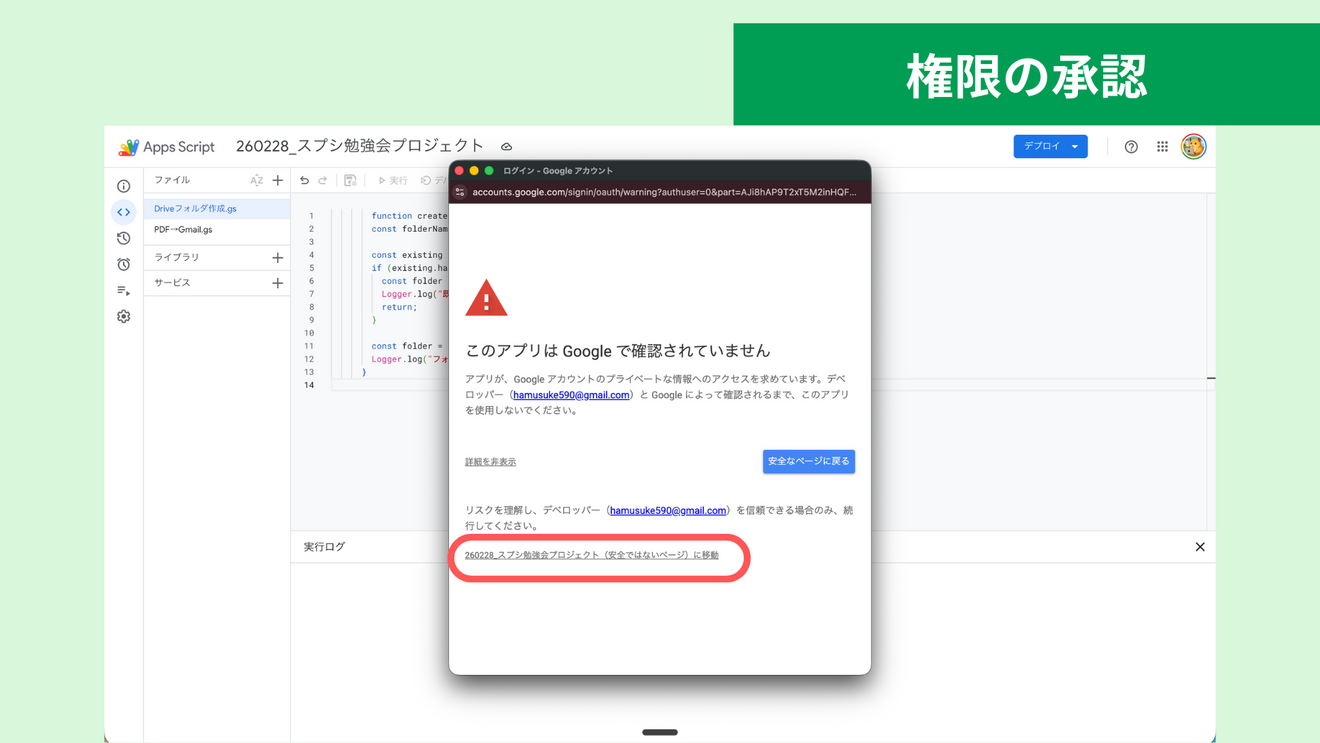Click line number 1 in the editor
1320x743 pixels.
(311, 216)
